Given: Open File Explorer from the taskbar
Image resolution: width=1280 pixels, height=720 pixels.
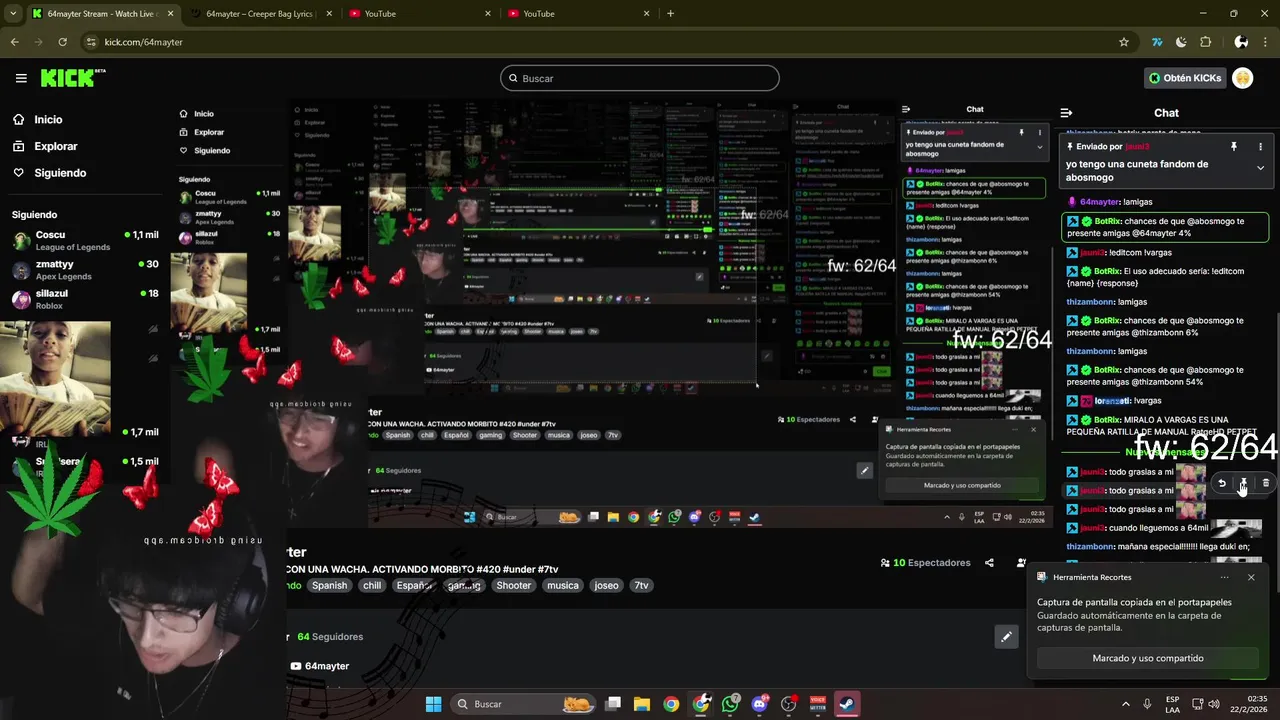Looking at the screenshot, I should [642, 704].
